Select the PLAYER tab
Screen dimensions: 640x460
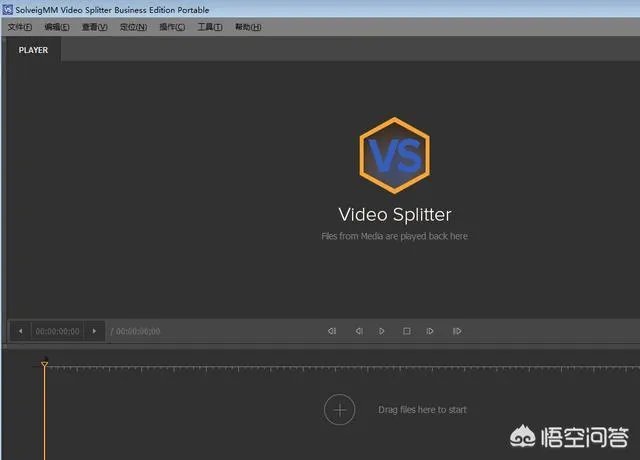(33, 50)
